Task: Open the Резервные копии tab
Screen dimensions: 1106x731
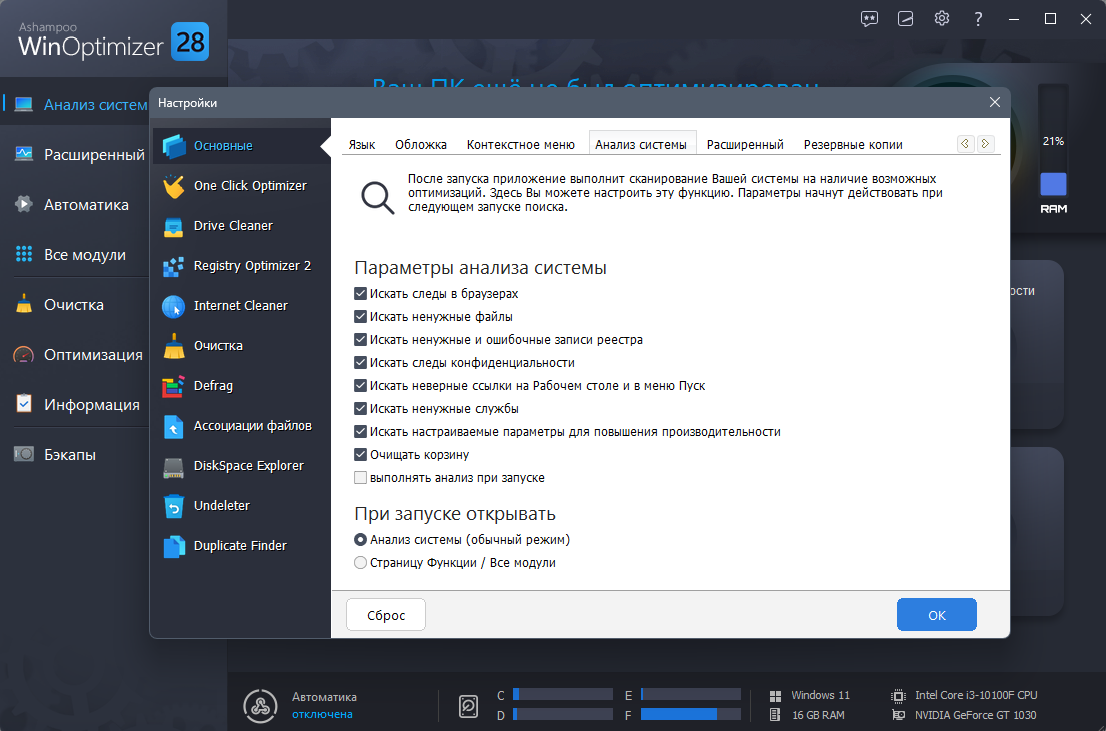Action: [x=853, y=145]
